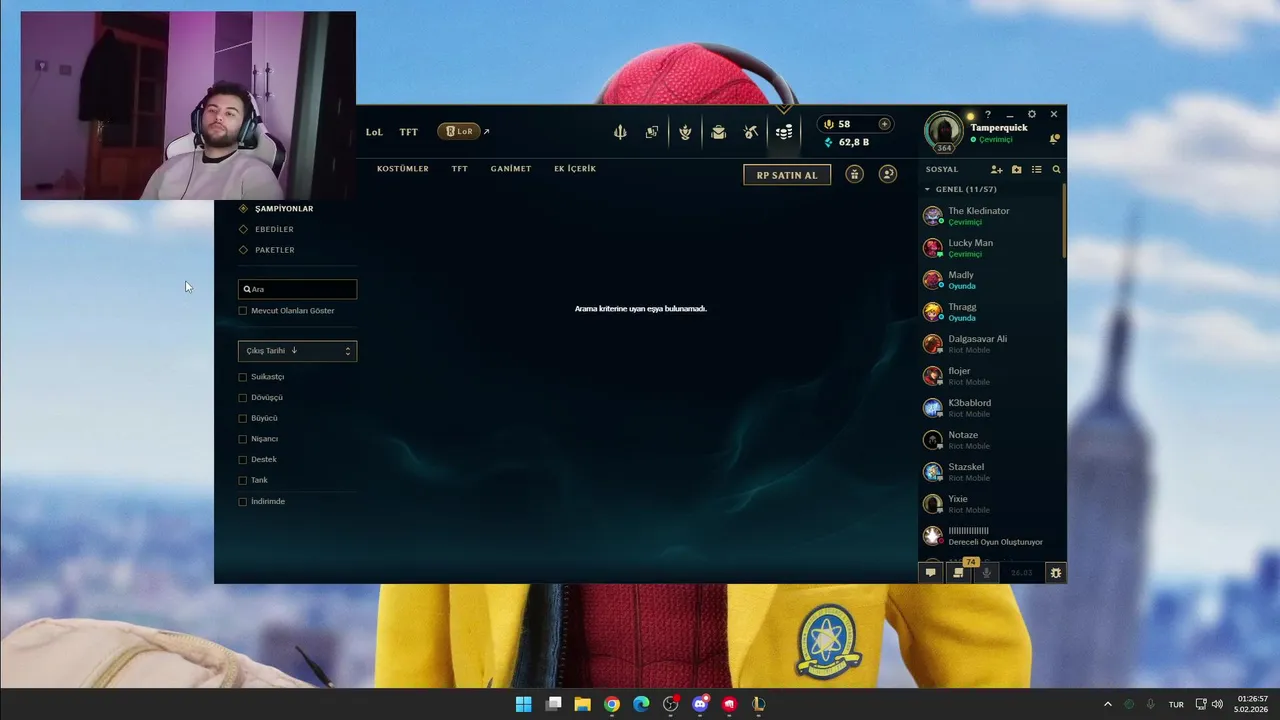1280x720 pixels.
Task: Open the KOSTÜMLER store tab
Action: tap(403, 169)
